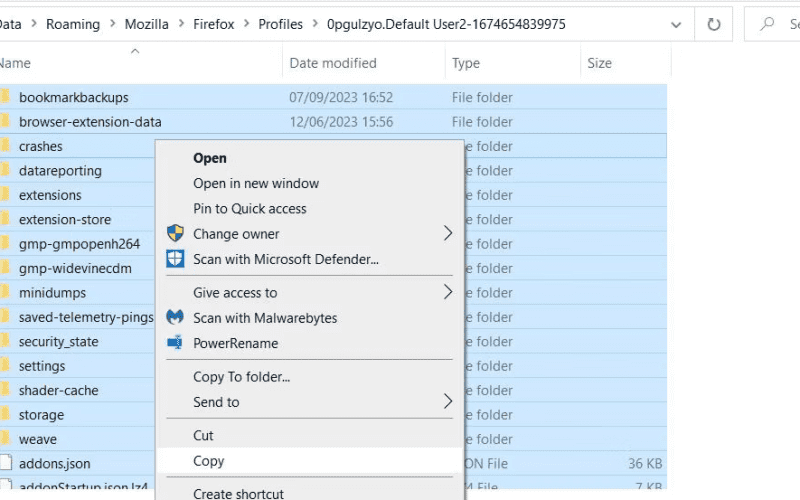The width and height of the screenshot is (800, 500).
Task: Sort by Size column header
Action: (x=599, y=63)
